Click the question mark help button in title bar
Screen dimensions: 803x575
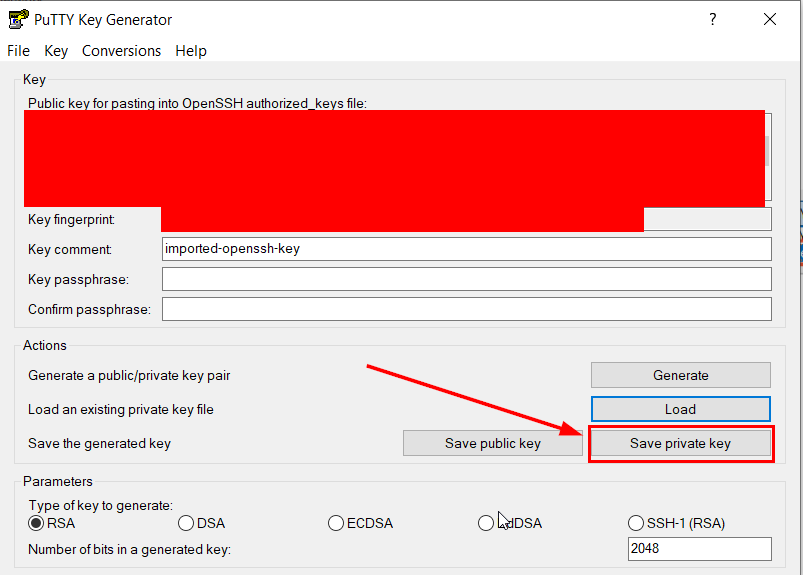point(713,20)
